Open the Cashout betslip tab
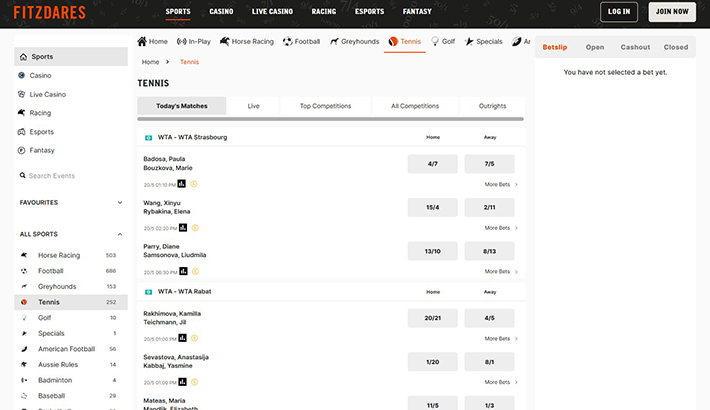The height and width of the screenshot is (410, 710). pyautogui.click(x=635, y=47)
